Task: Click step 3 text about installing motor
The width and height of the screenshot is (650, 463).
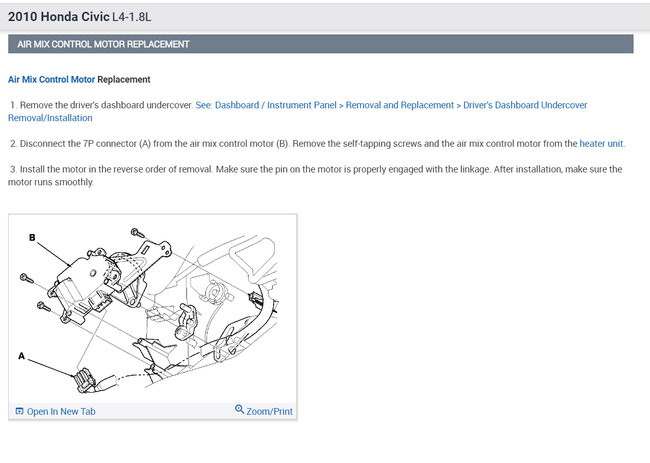Action: coord(315,176)
